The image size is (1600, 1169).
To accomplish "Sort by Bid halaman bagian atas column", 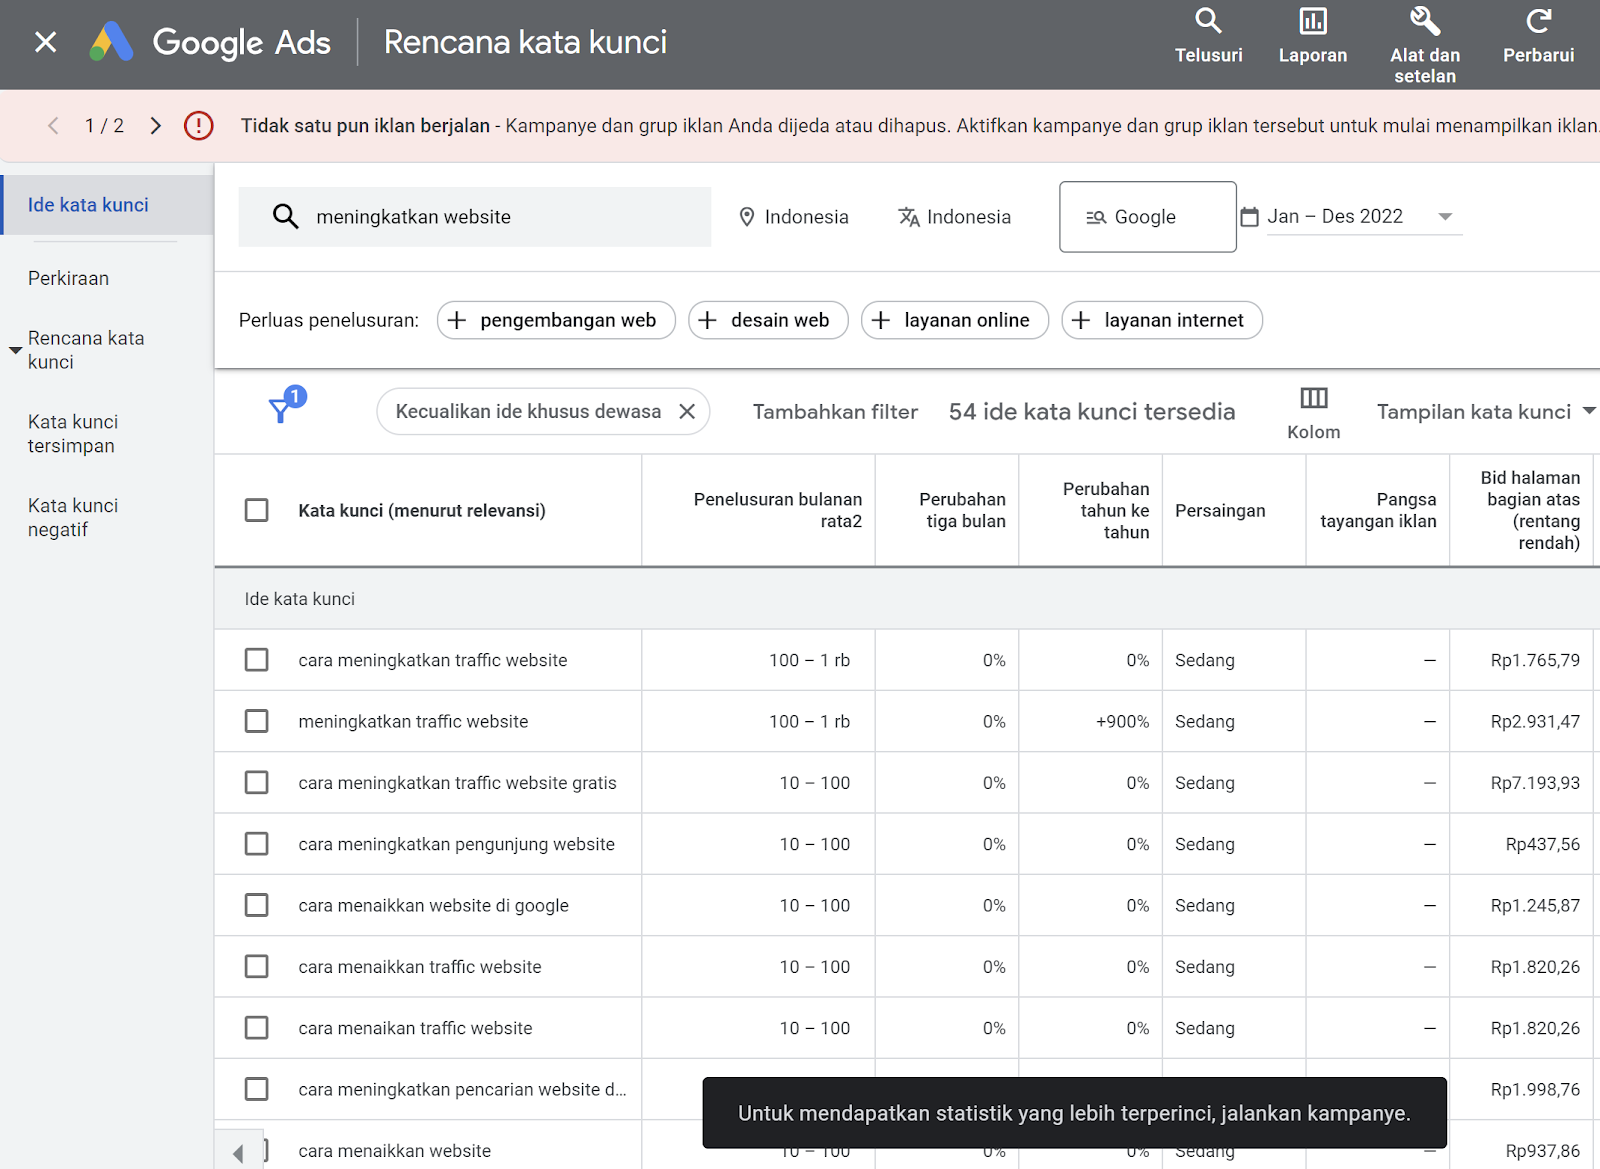I will [1530, 510].
